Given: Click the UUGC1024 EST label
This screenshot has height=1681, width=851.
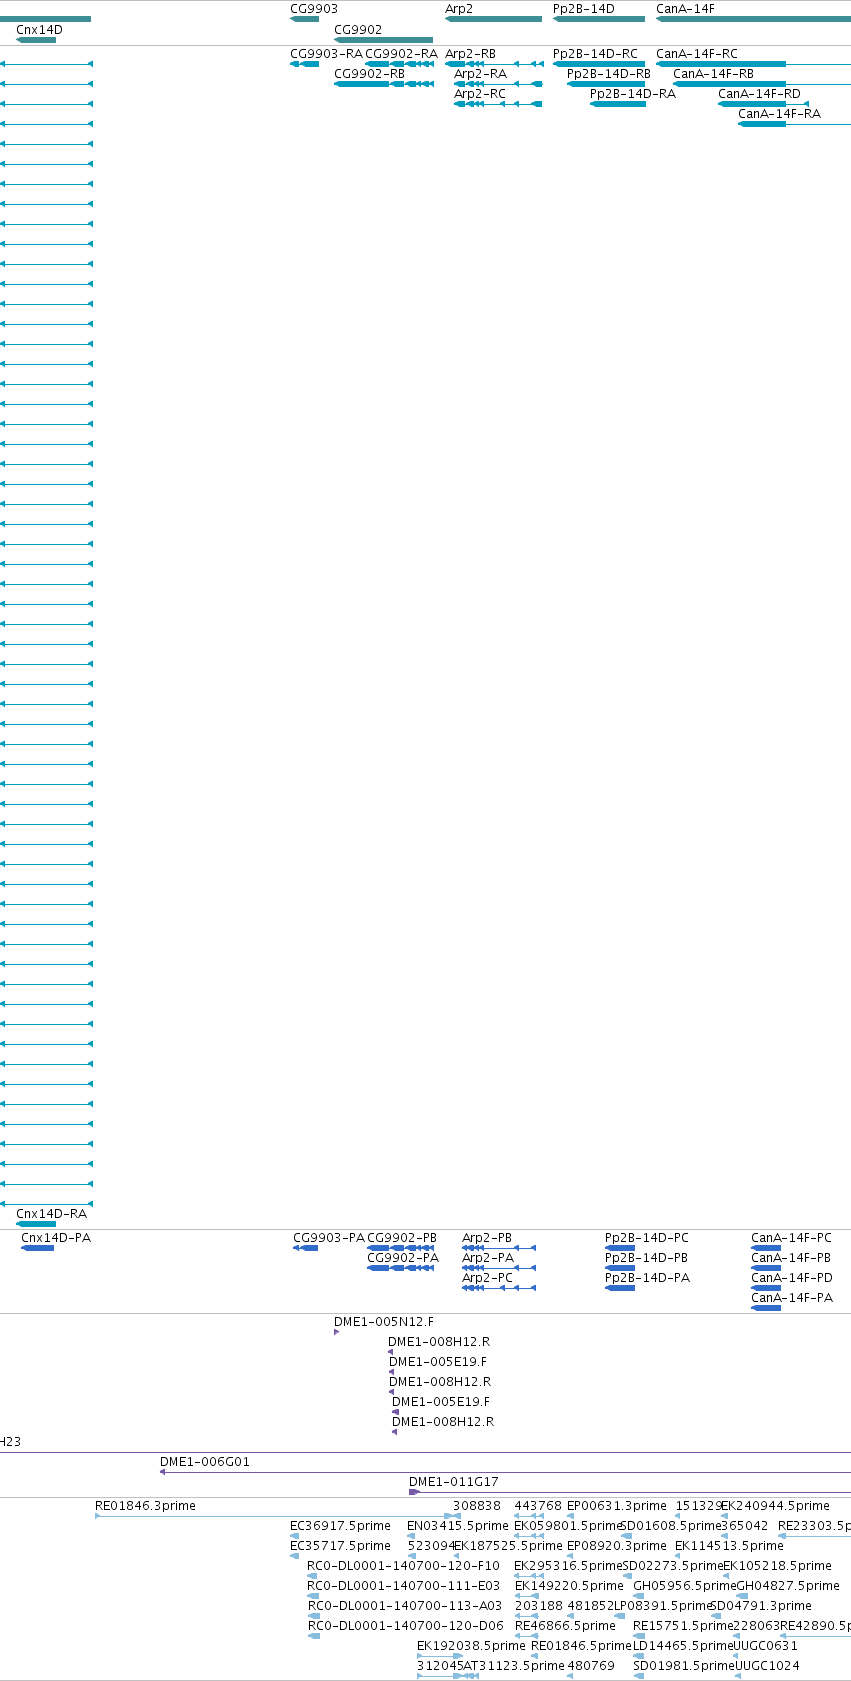Looking at the screenshot, I should [x=767, y=1666].
